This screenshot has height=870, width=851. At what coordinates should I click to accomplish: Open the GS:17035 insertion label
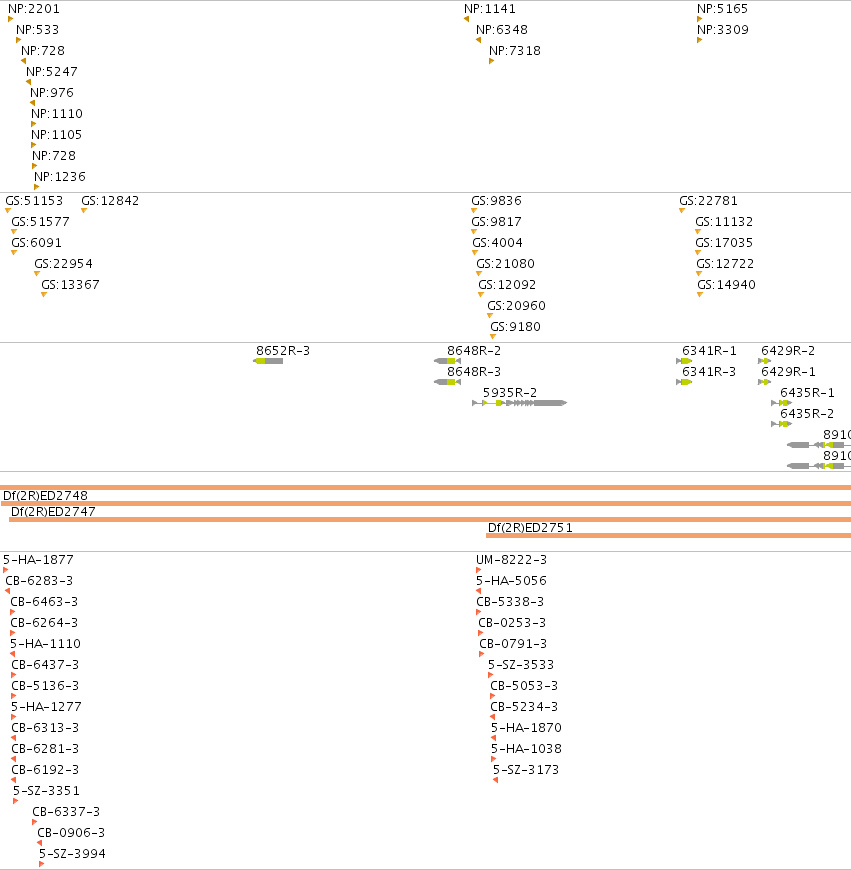click(725, 243)
